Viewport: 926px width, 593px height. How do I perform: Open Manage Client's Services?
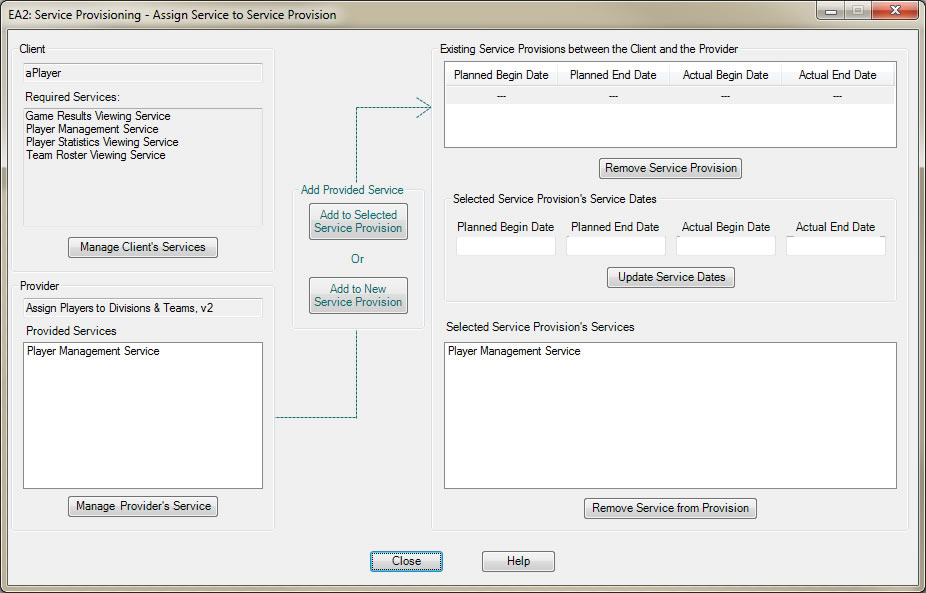143,247
